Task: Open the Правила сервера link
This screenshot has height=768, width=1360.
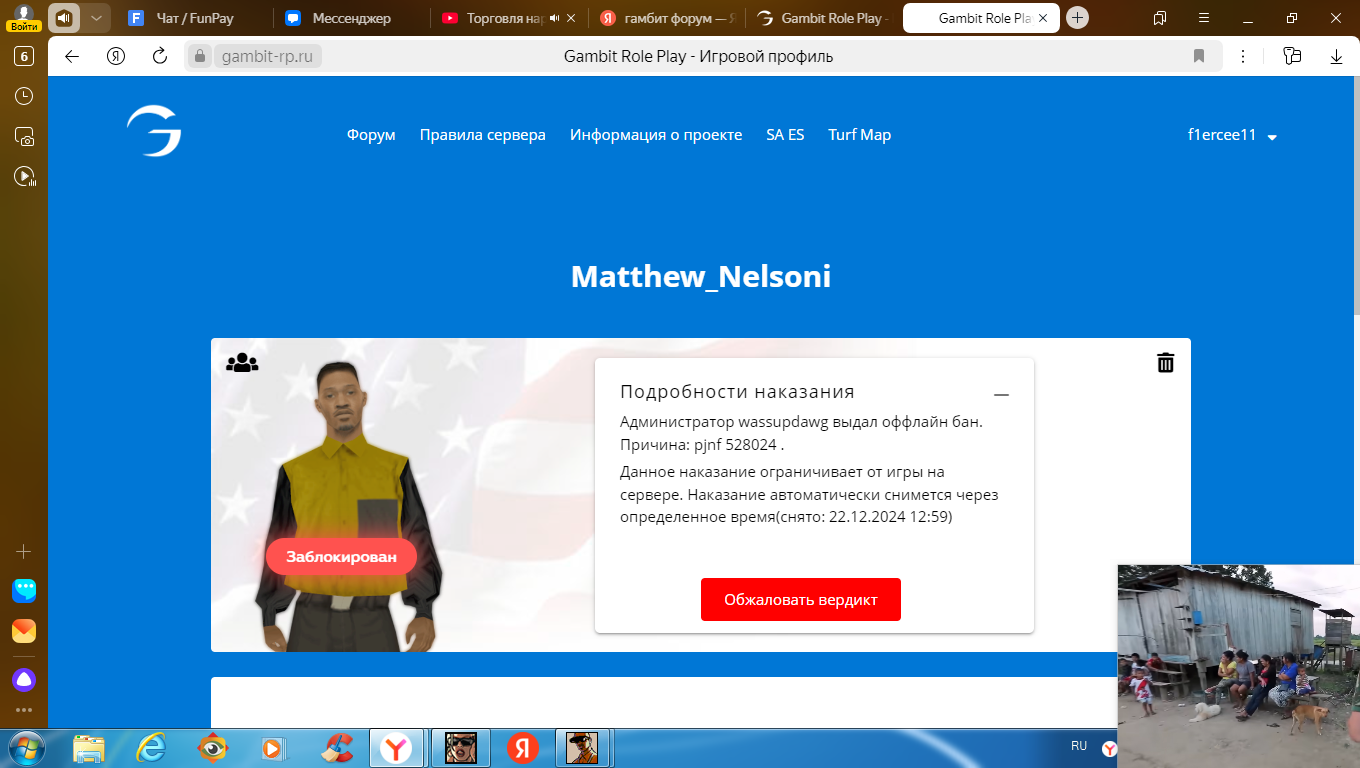Action: (x=482, y=135)
